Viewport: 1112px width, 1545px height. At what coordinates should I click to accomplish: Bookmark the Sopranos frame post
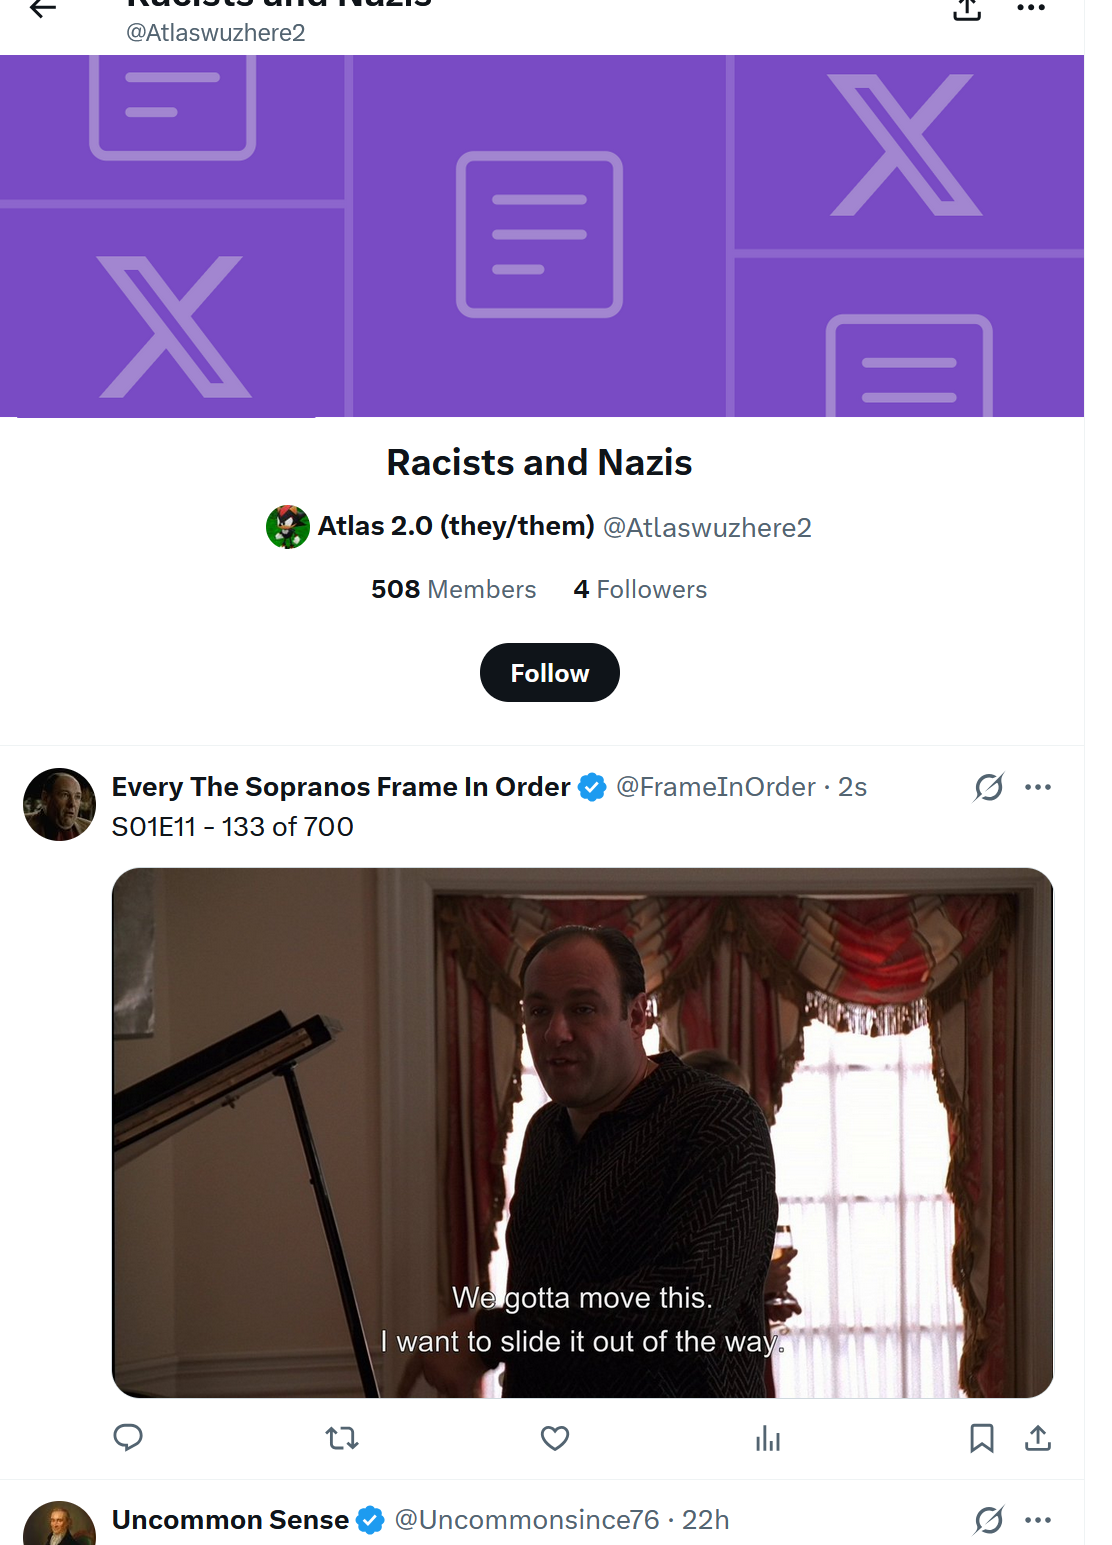click(x=981, y=1438)
